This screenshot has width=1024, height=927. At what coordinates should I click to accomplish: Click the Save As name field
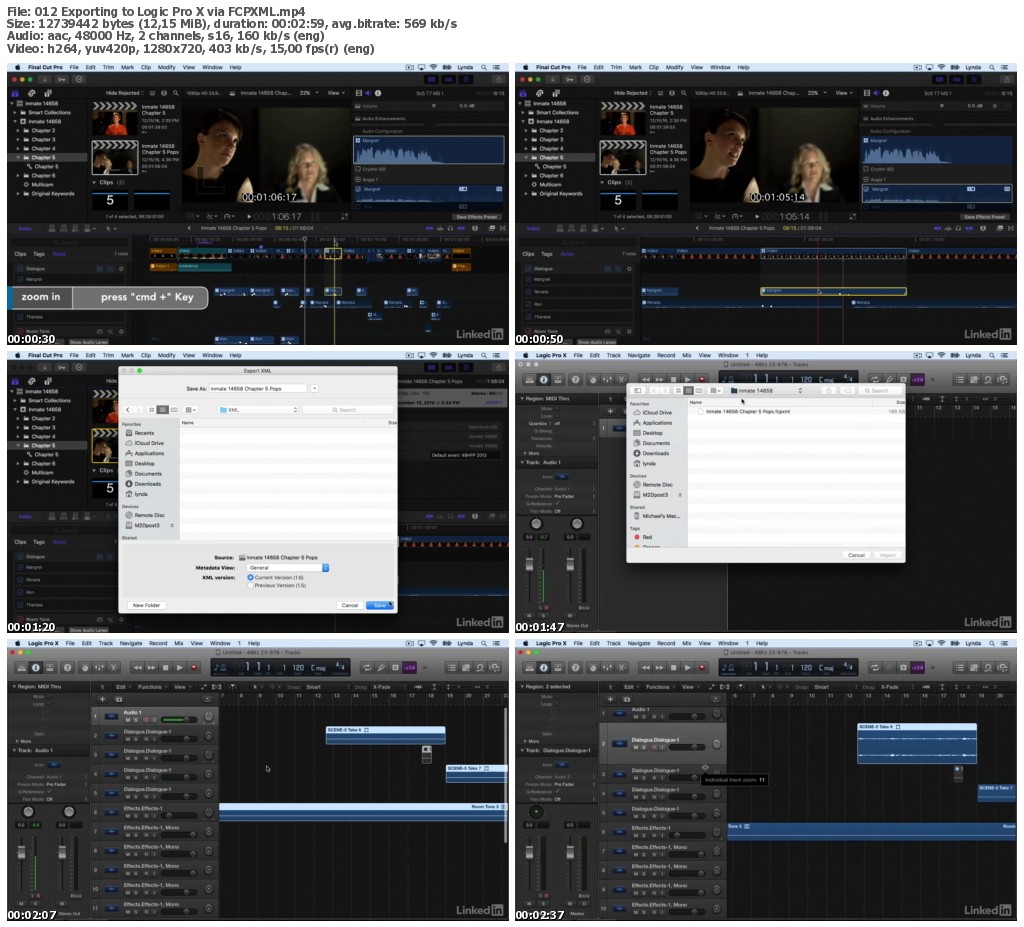click(258, 389)
